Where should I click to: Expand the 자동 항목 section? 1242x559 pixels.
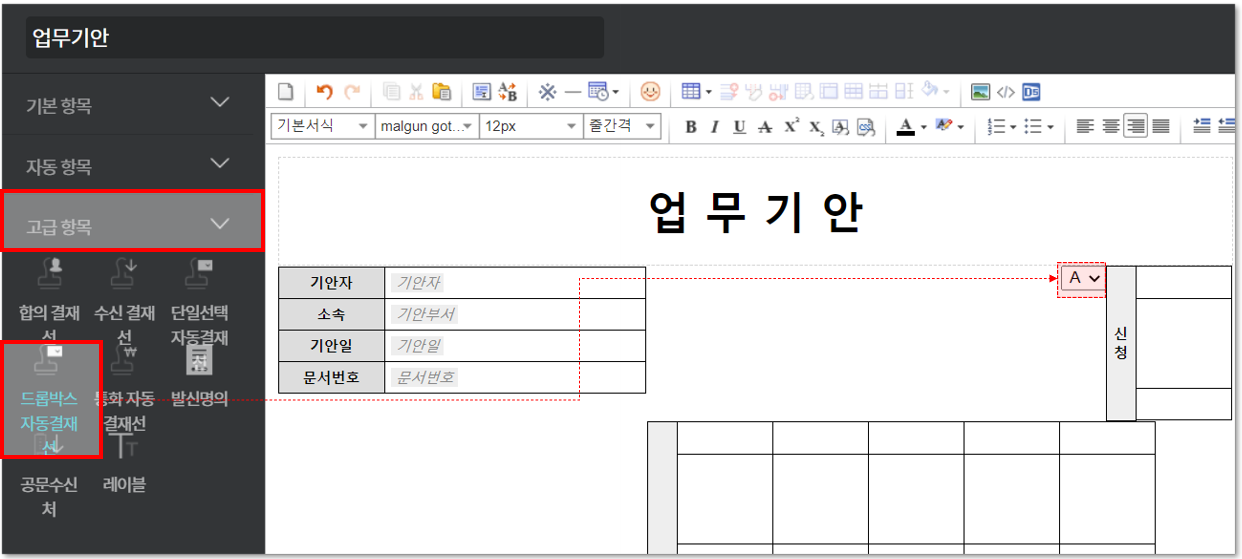click(x=131, y=166)
